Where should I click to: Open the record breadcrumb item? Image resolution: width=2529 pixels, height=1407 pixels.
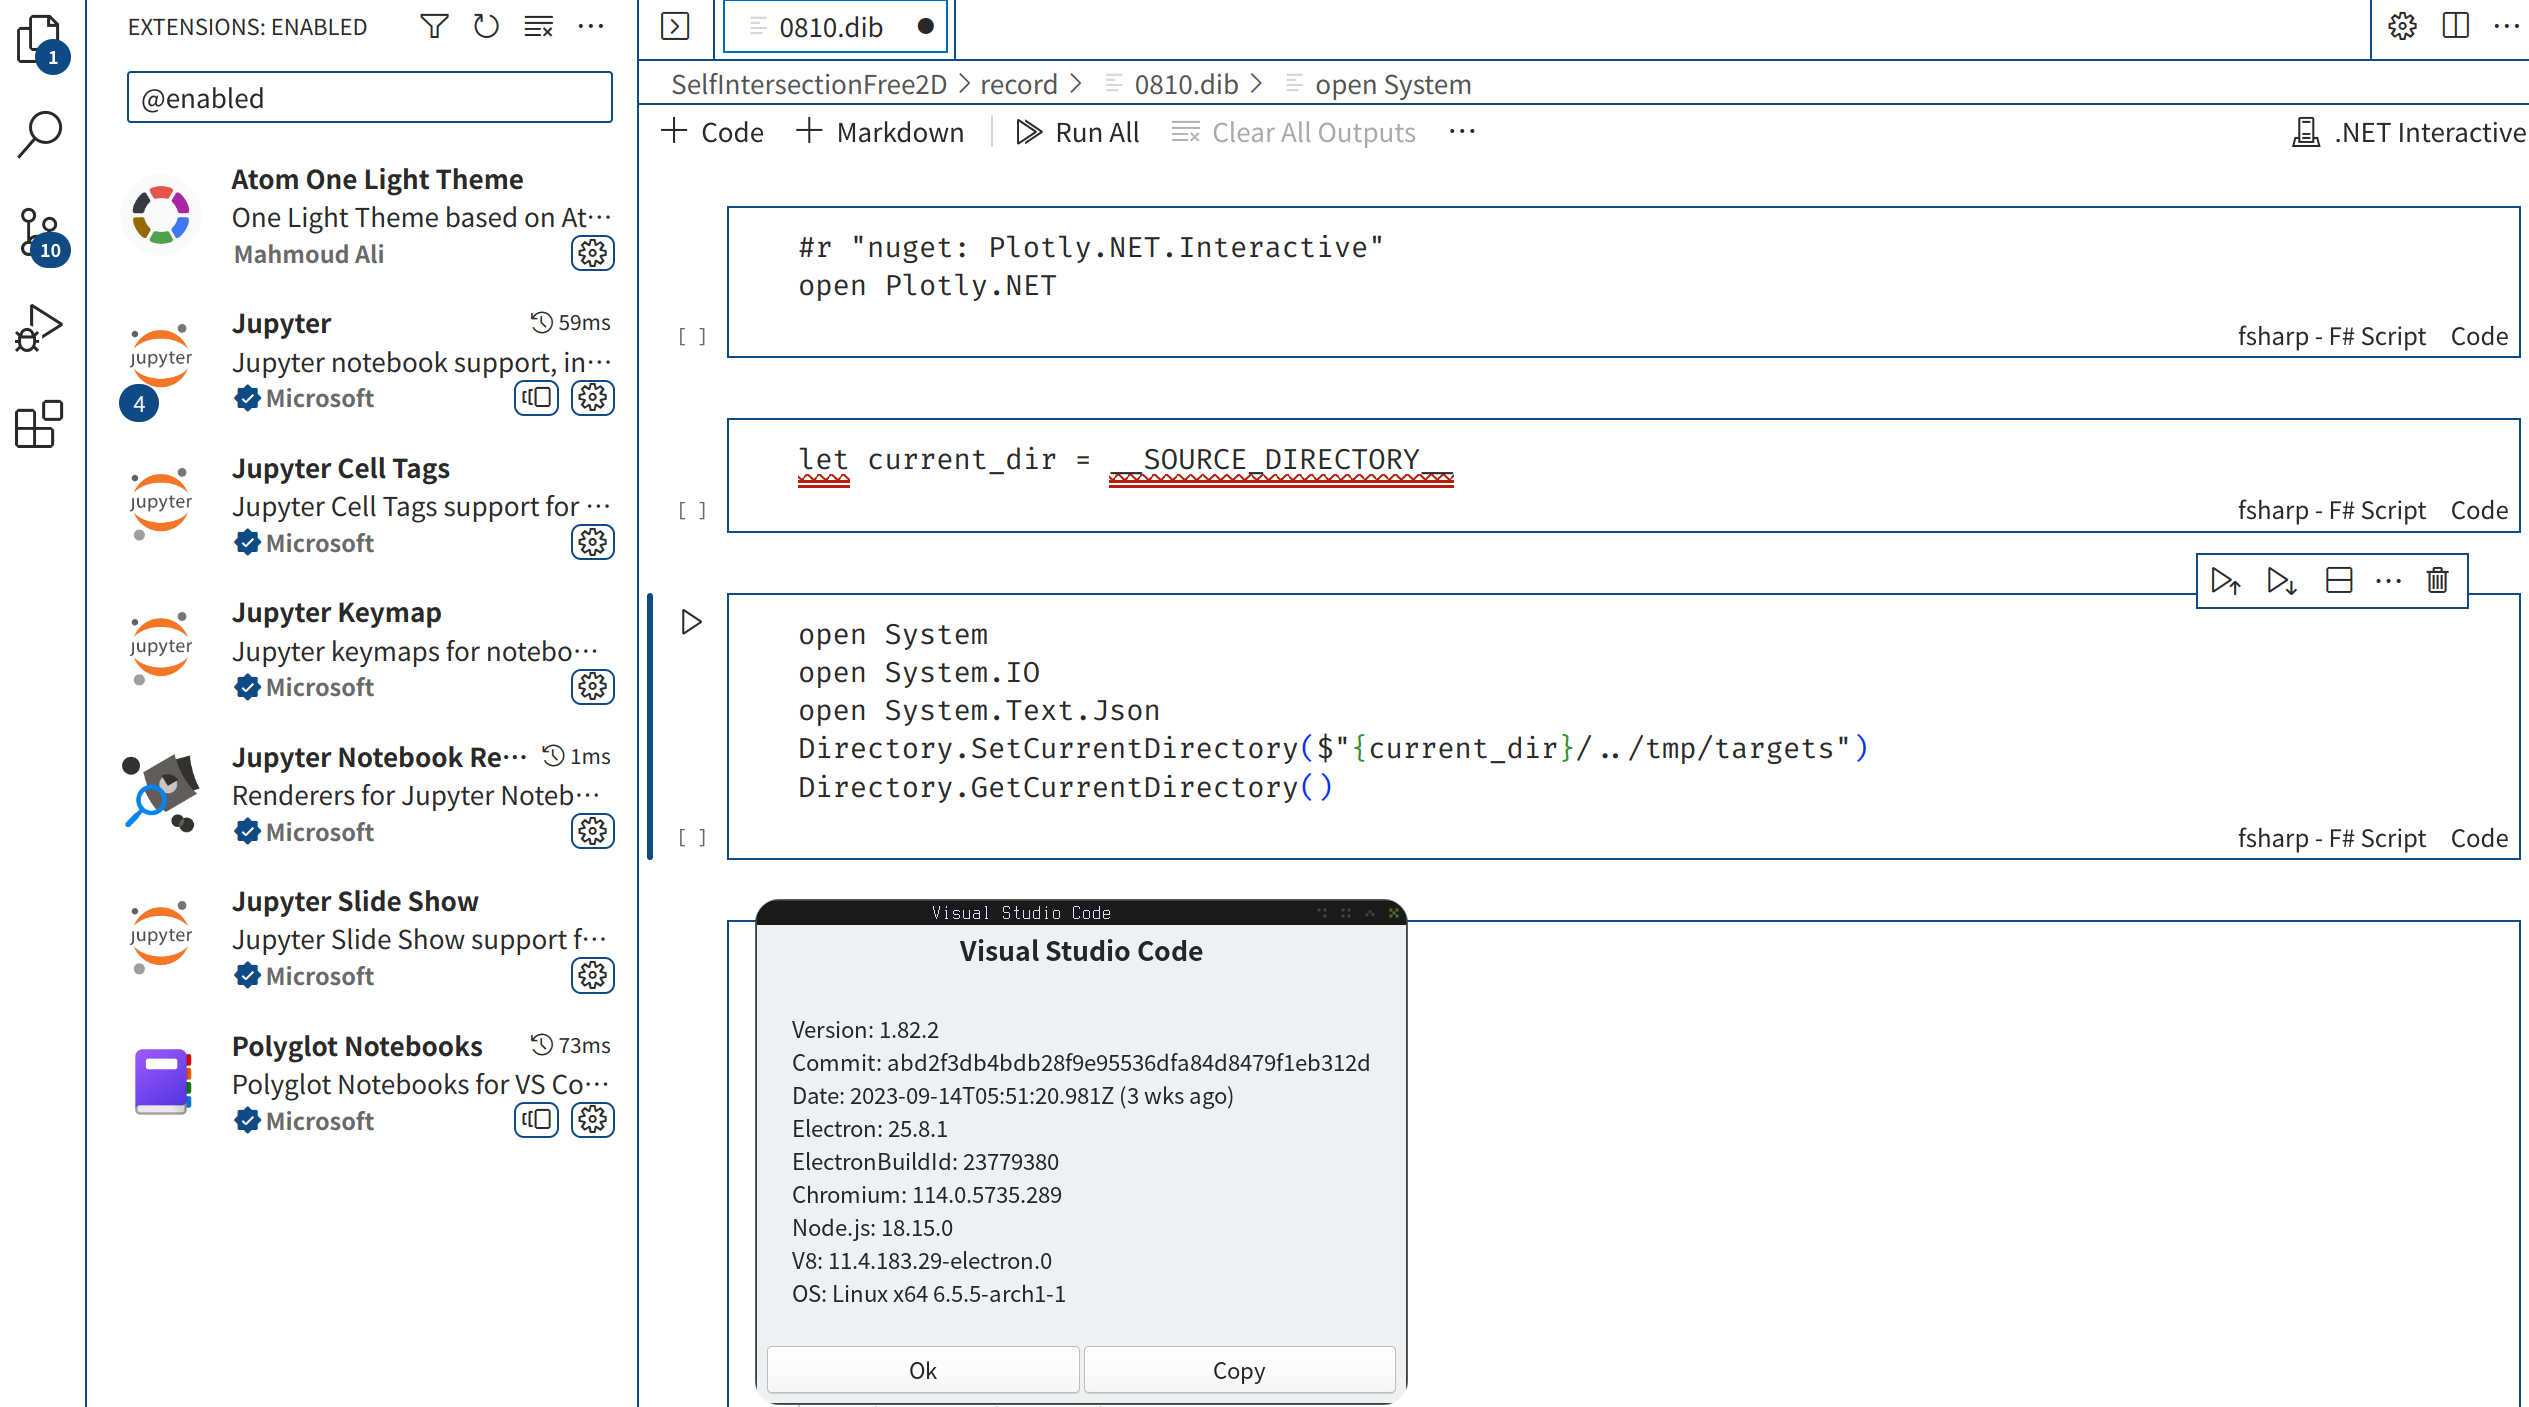1019,84
